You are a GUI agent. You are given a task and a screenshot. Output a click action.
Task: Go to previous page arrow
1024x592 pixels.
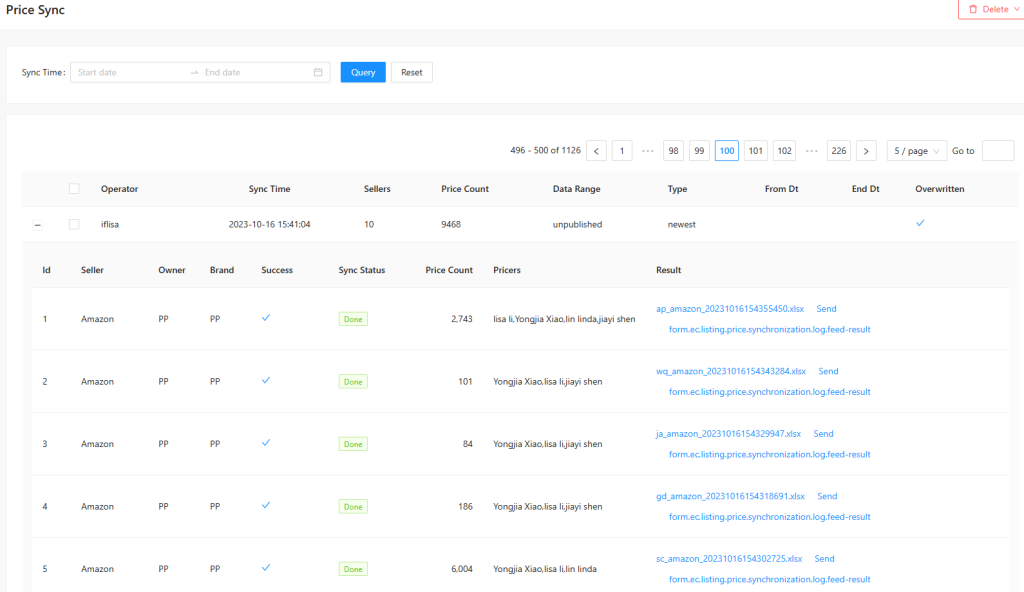click(596, 151)
